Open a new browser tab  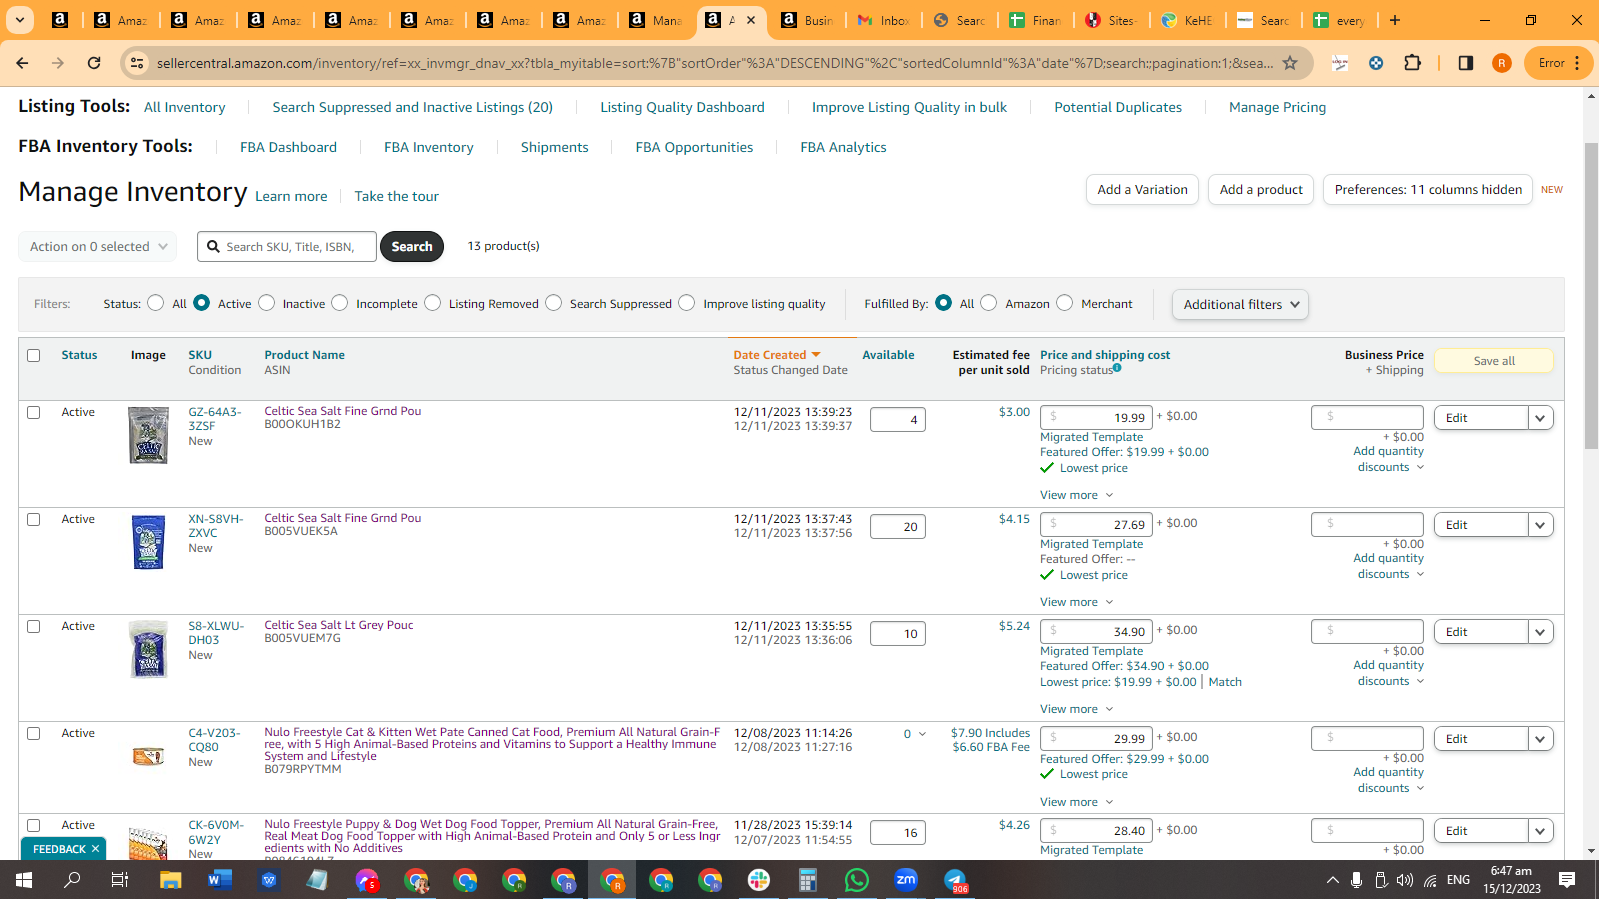pyautogui.click(x=1395, y=20)
